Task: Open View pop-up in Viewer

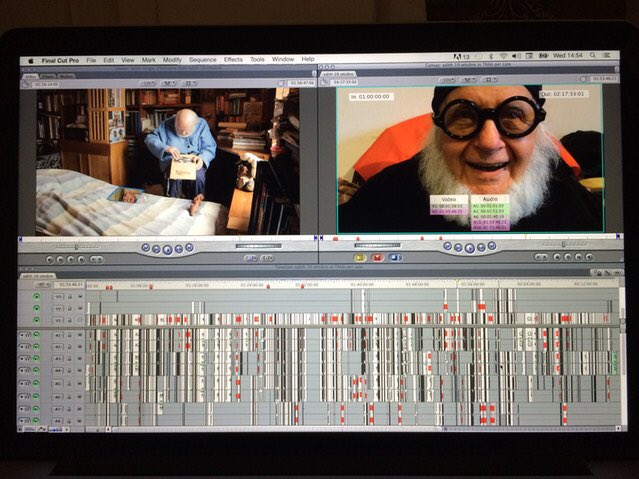Action: pos(189,84)
